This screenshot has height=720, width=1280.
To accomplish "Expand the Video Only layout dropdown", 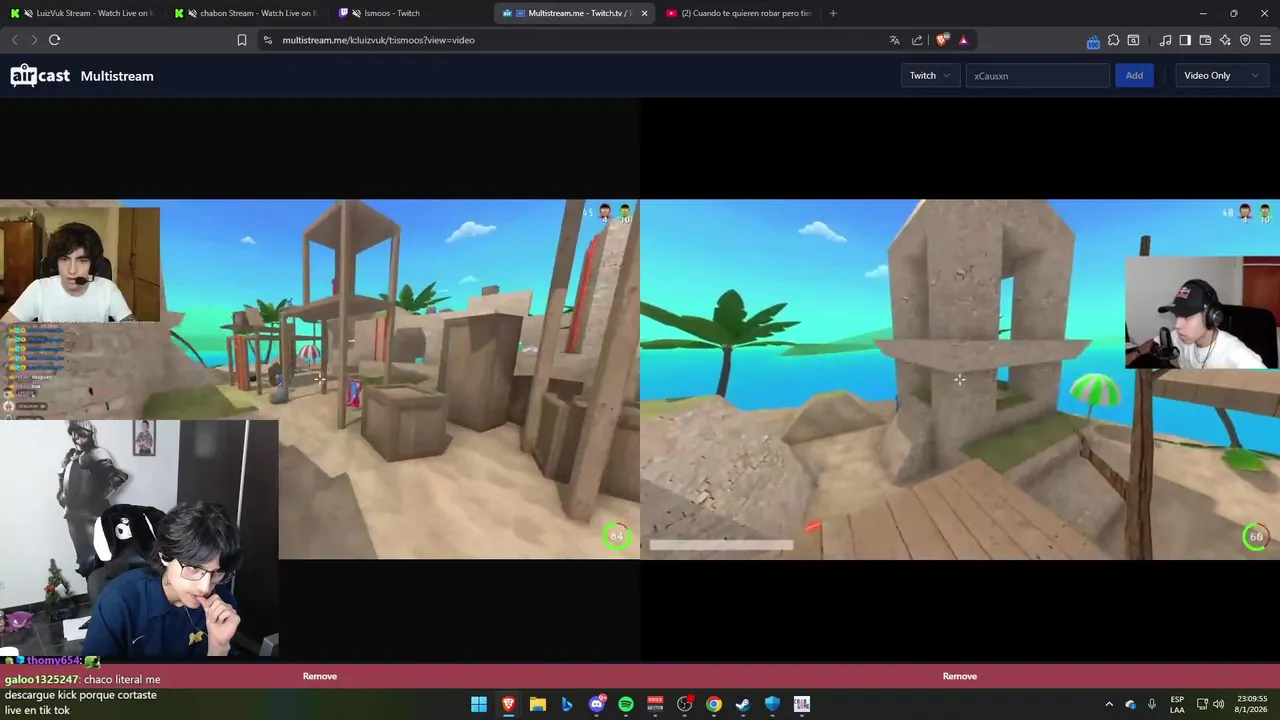I will click(1222, 76).
